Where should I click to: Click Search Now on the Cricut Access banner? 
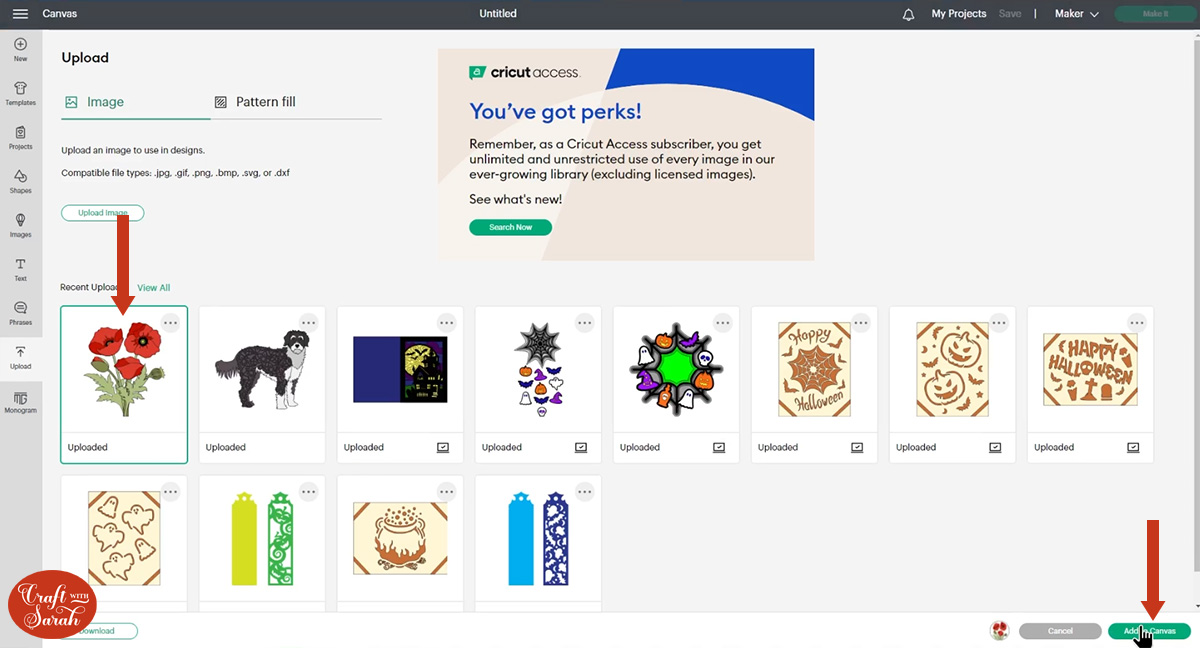[510, 227]
